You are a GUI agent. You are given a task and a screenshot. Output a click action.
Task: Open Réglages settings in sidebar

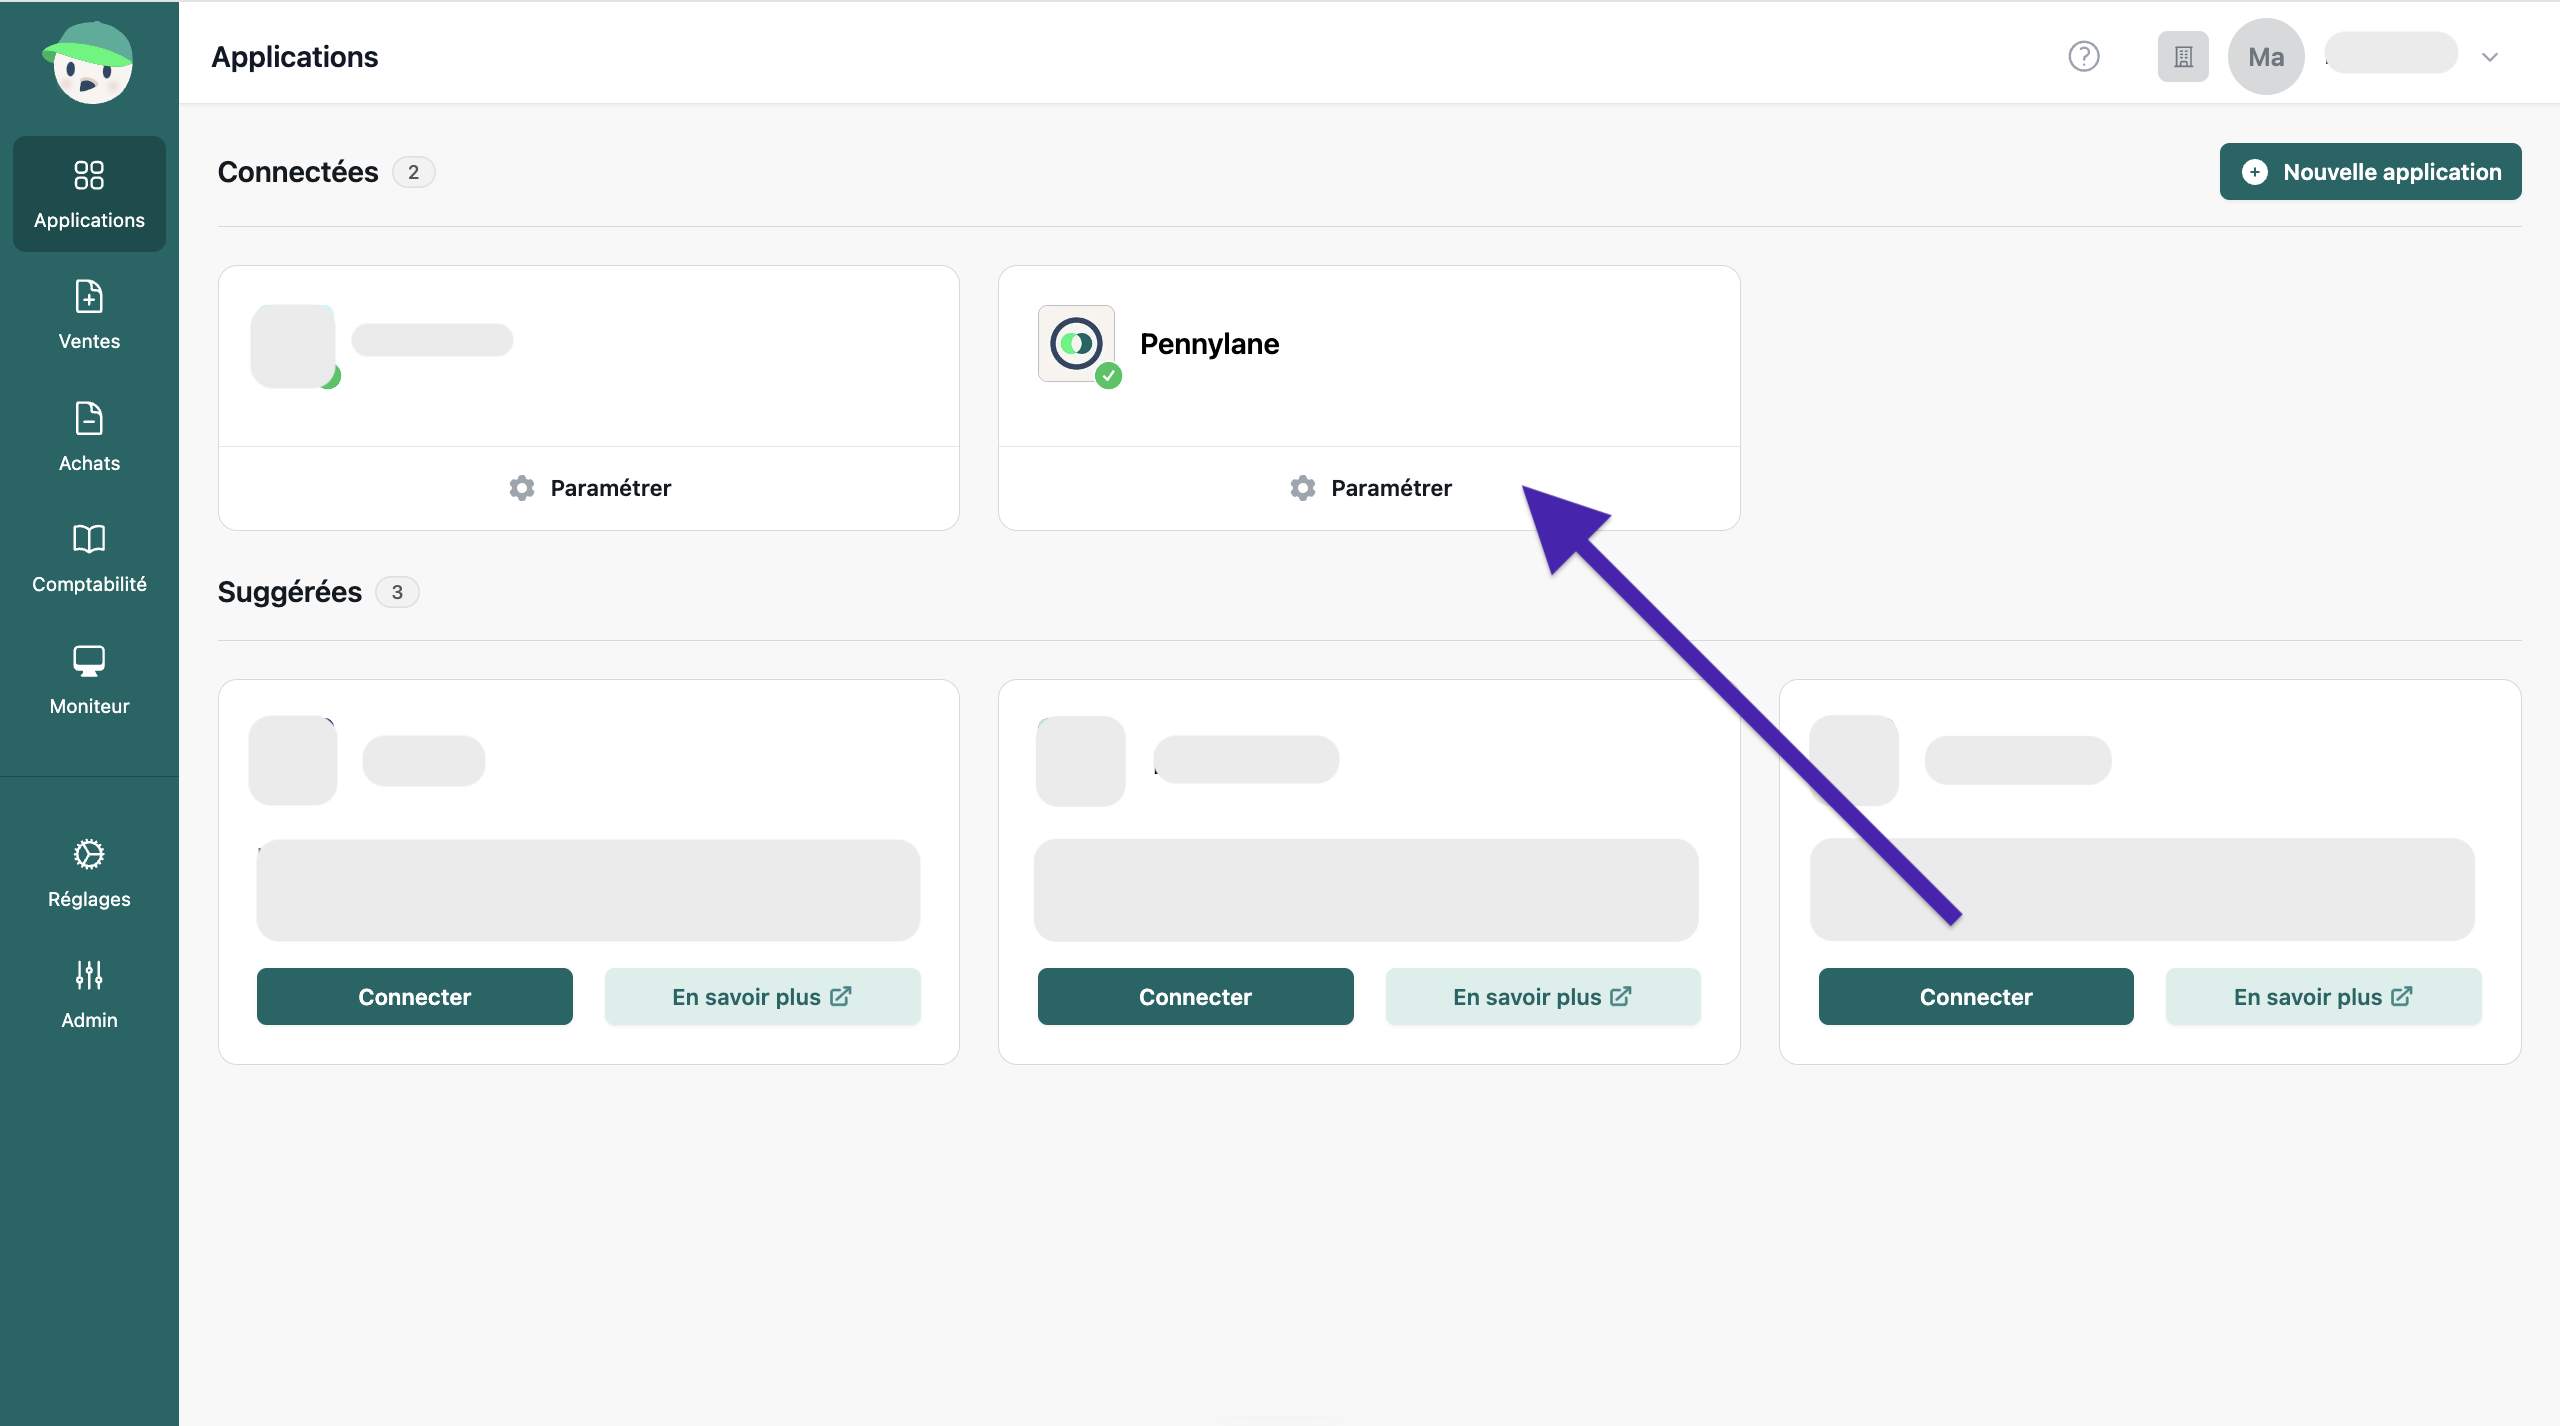point(89,873)
